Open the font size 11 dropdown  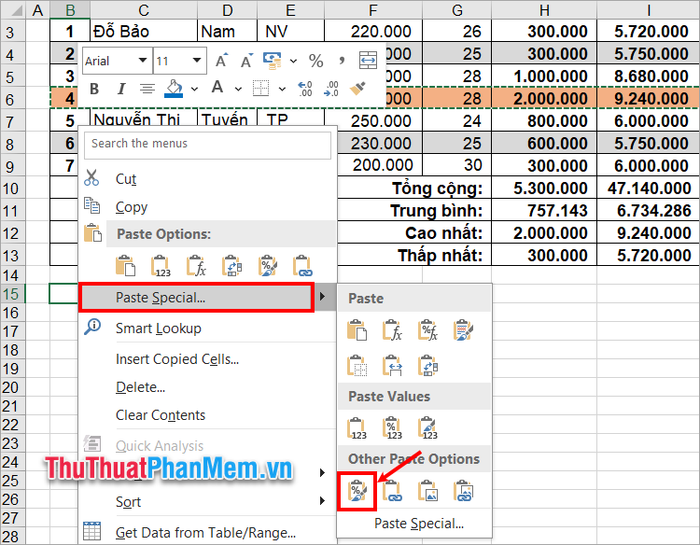pyautogui.click(x=196, y=61)
